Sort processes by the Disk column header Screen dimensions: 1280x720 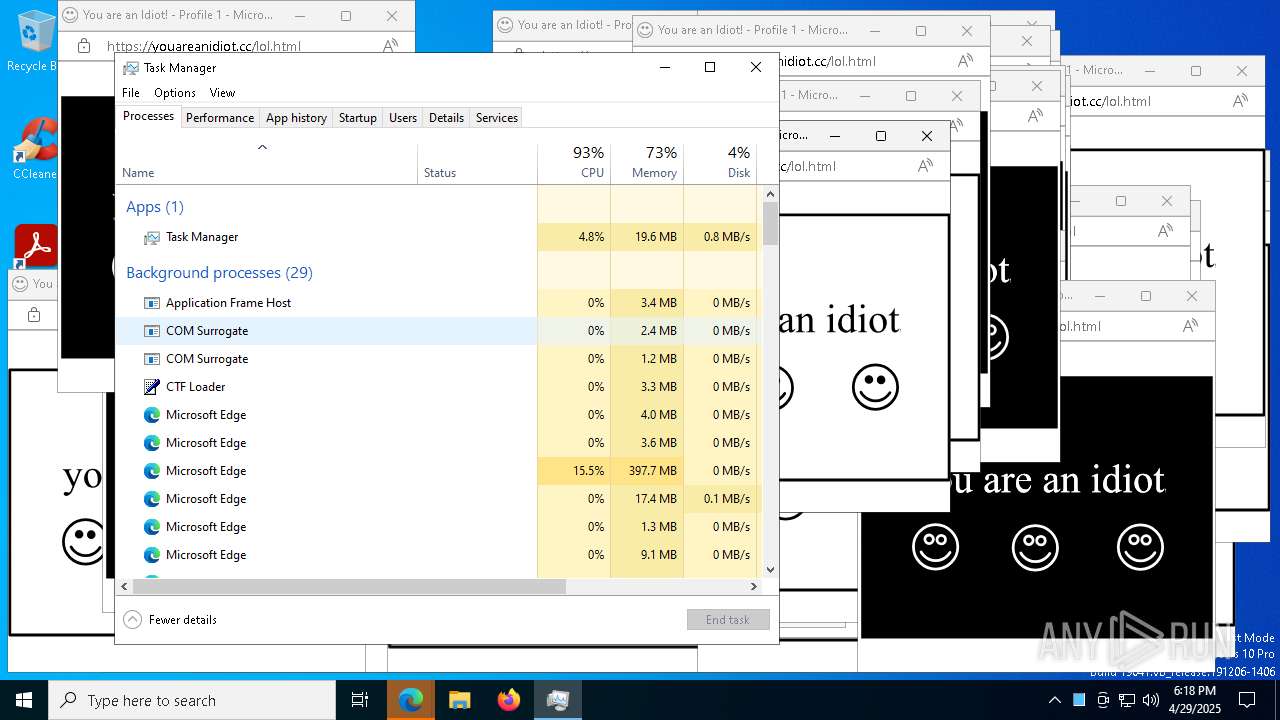tap(720, 163)
